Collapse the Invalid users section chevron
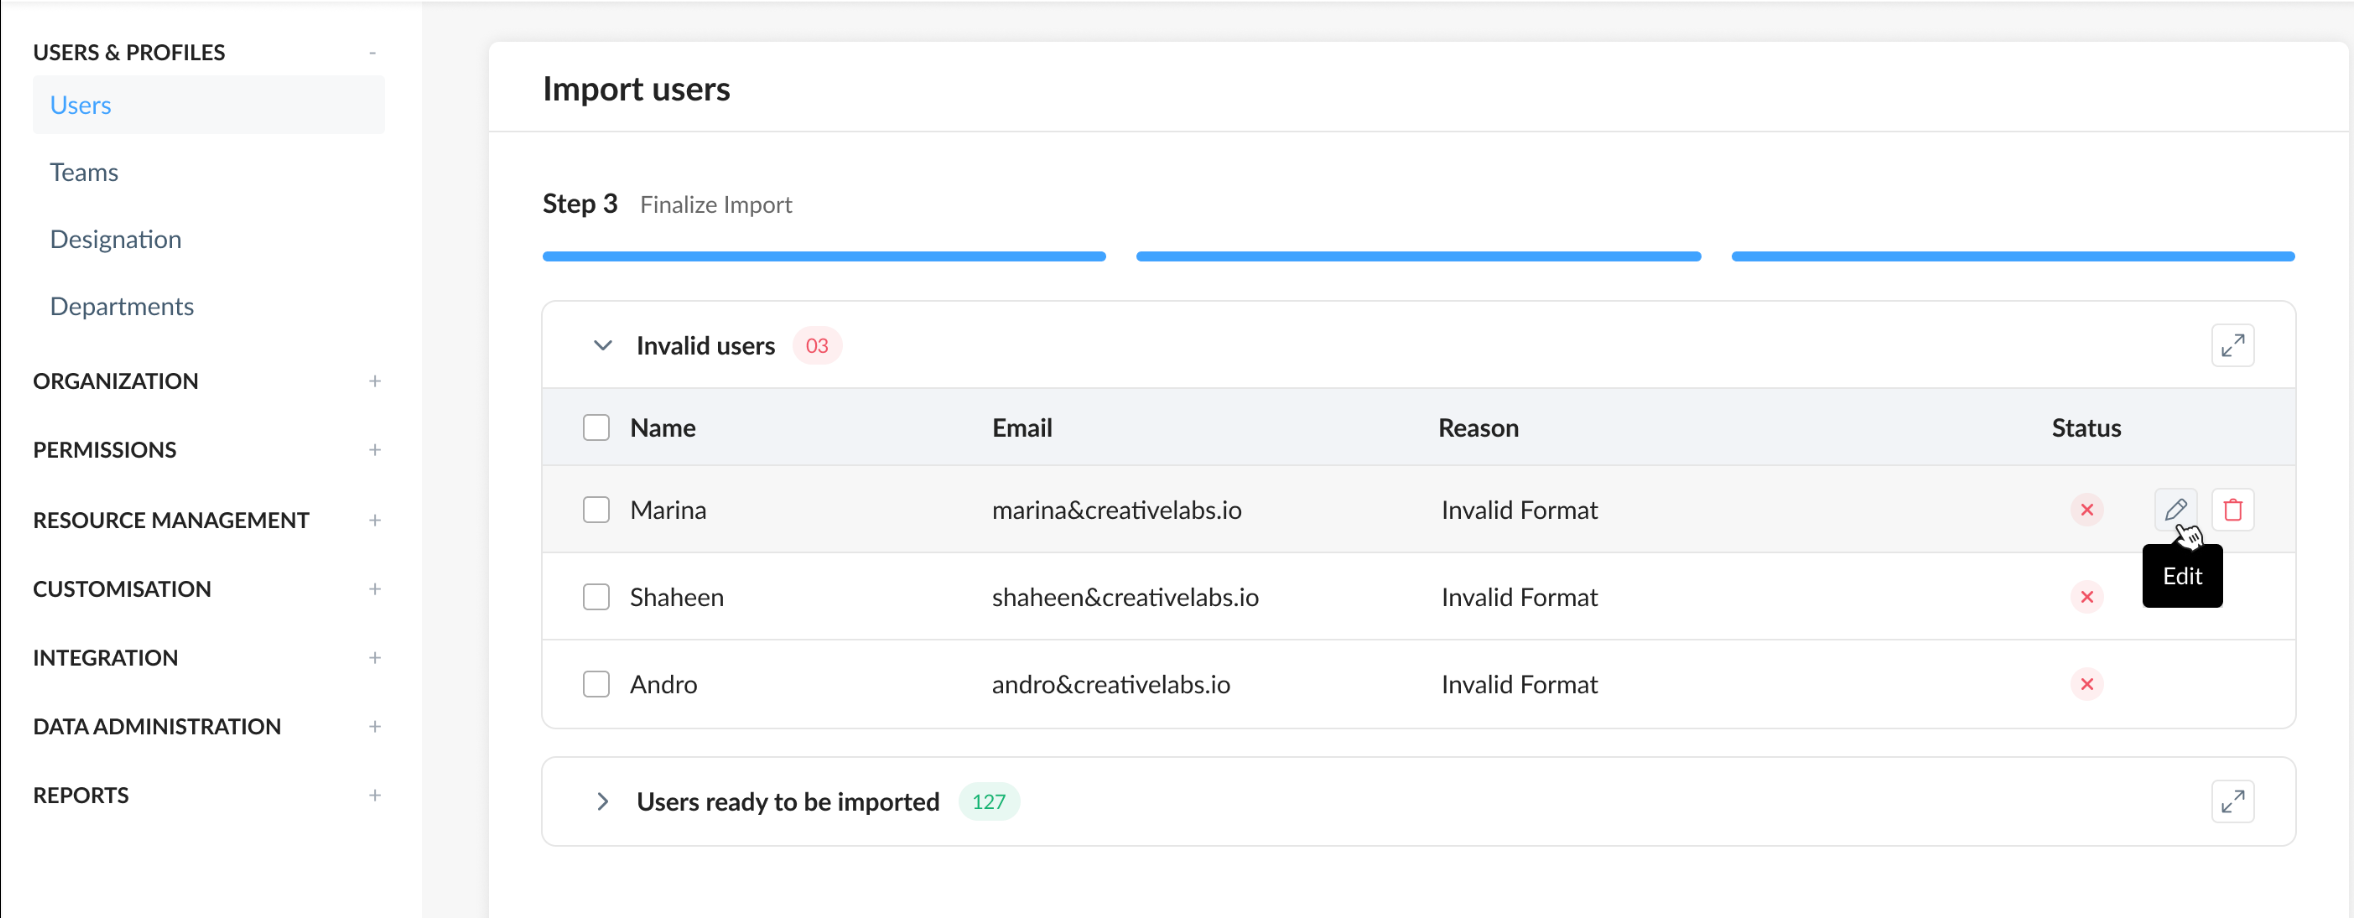2354x918 pixels. [x=602, y=346]
